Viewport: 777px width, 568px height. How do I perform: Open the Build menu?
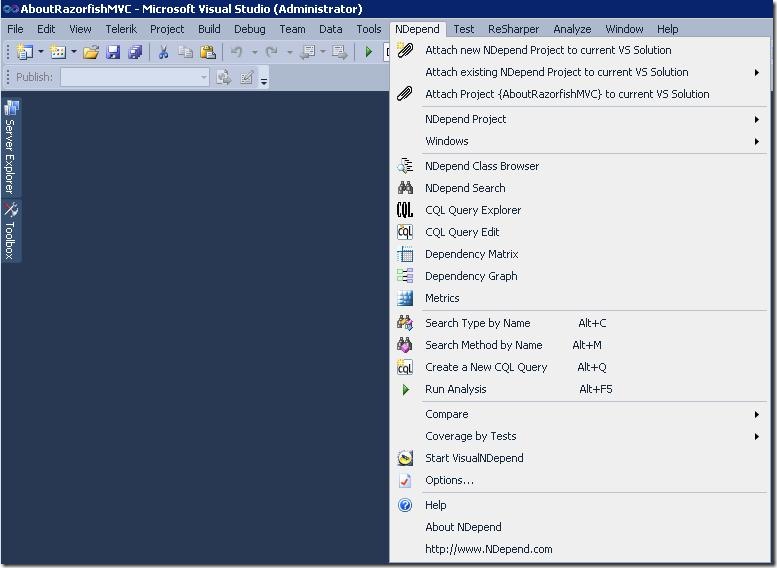[x=209, y=29]
